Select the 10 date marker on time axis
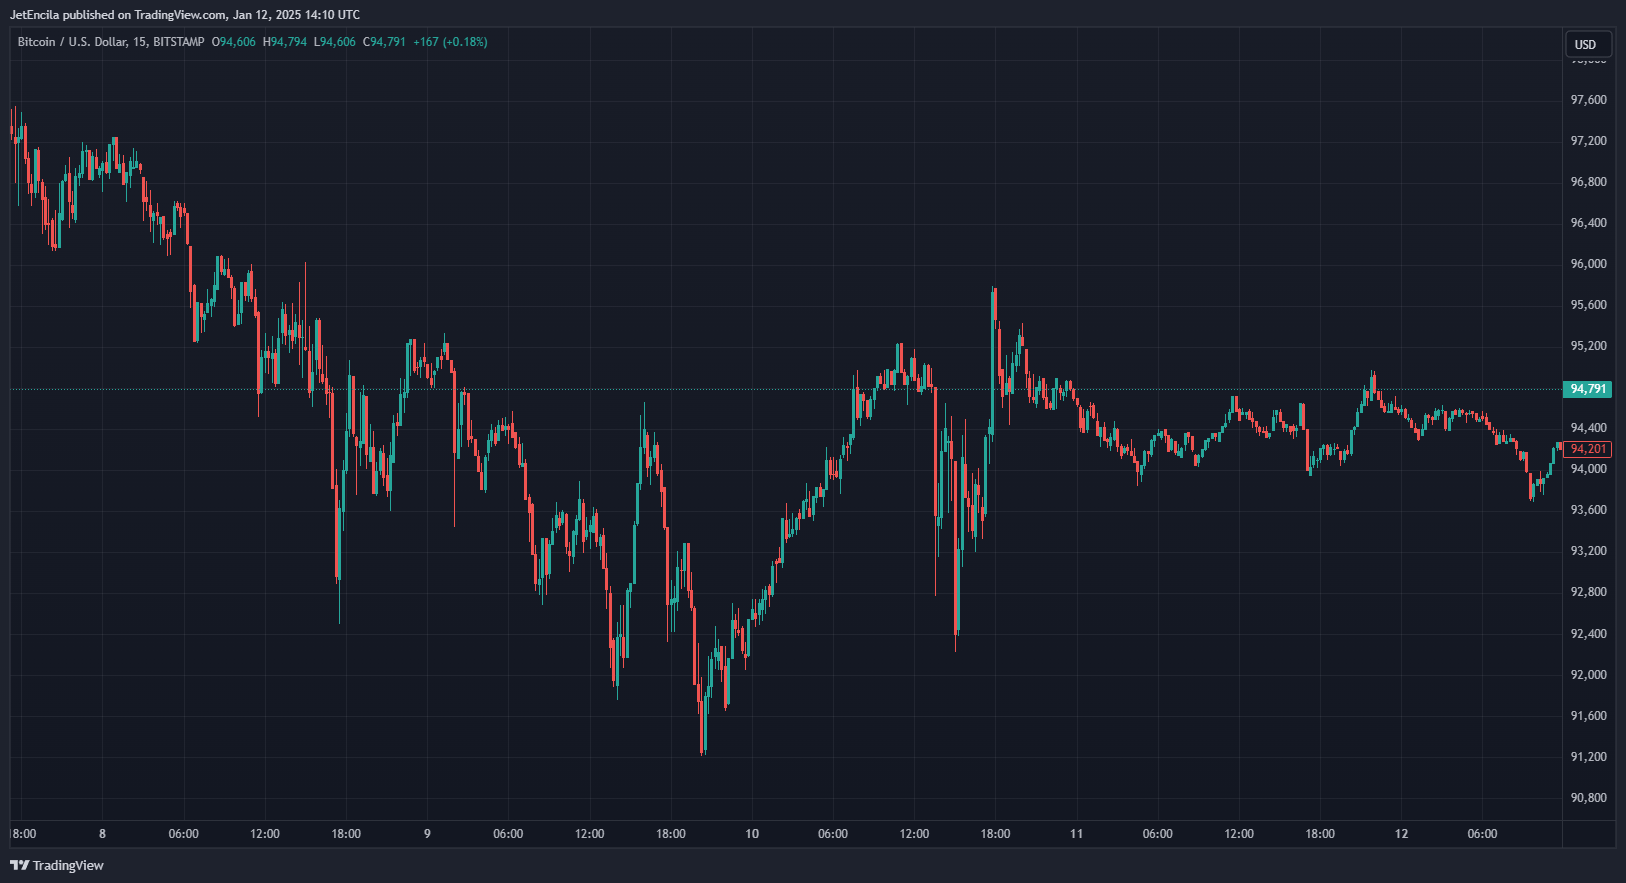This screenshot has height=883, width=1626. click(752, 834)
